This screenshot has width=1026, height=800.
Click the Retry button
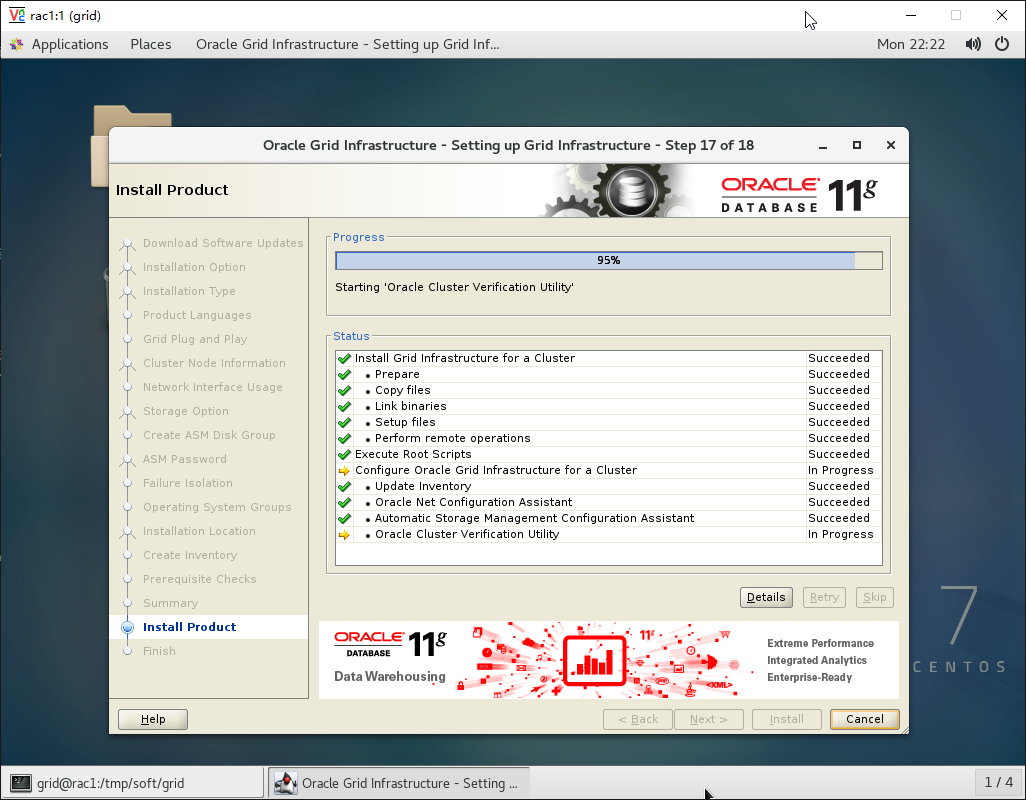coord(824,597)
